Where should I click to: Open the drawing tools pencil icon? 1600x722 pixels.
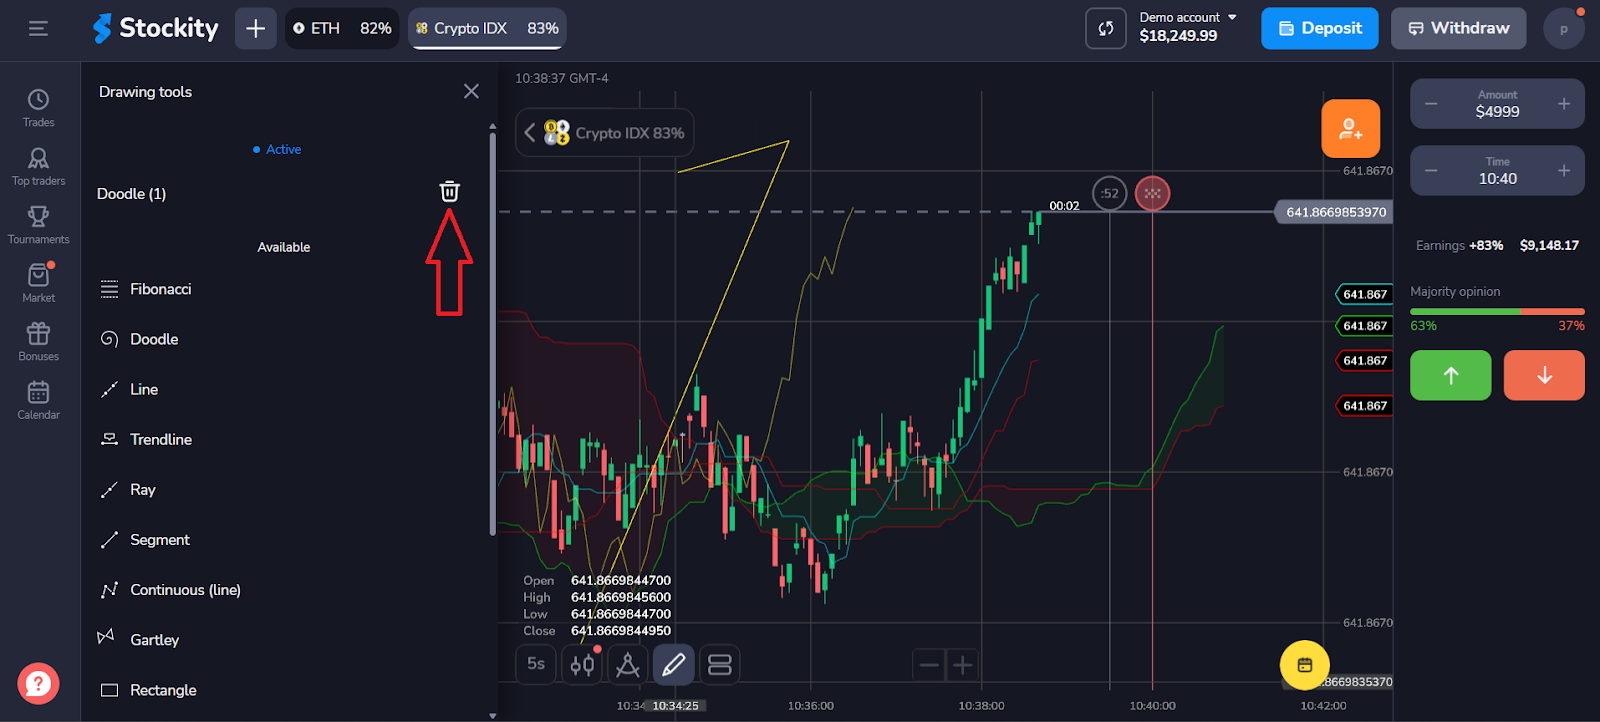coord(674,664)
